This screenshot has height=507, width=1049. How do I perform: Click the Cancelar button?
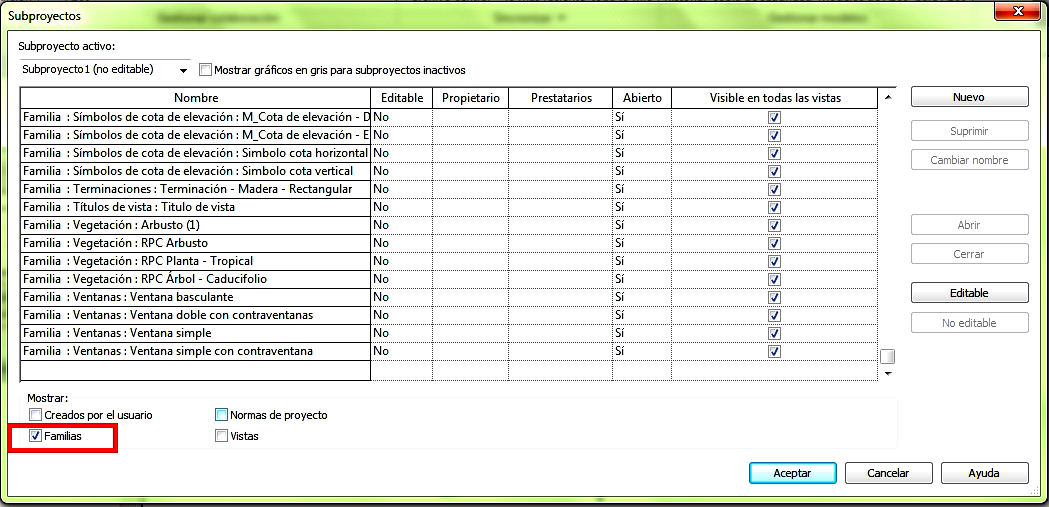point(888,473)
